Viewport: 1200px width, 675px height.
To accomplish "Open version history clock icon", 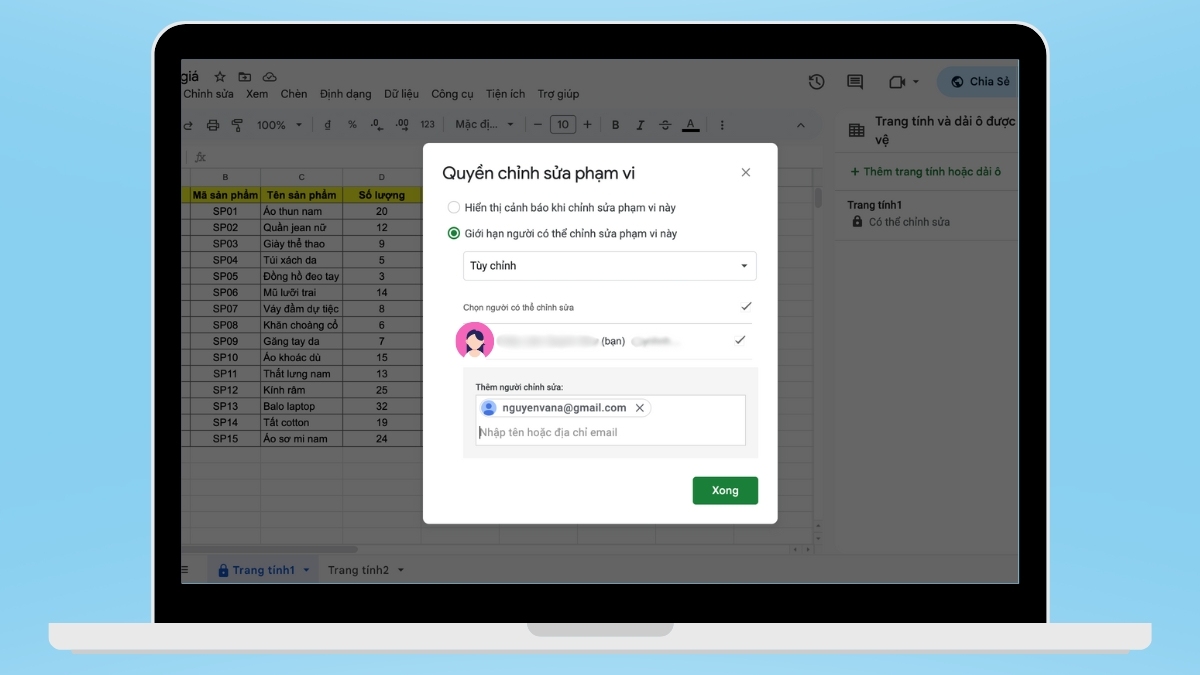I will pos(816,82).
